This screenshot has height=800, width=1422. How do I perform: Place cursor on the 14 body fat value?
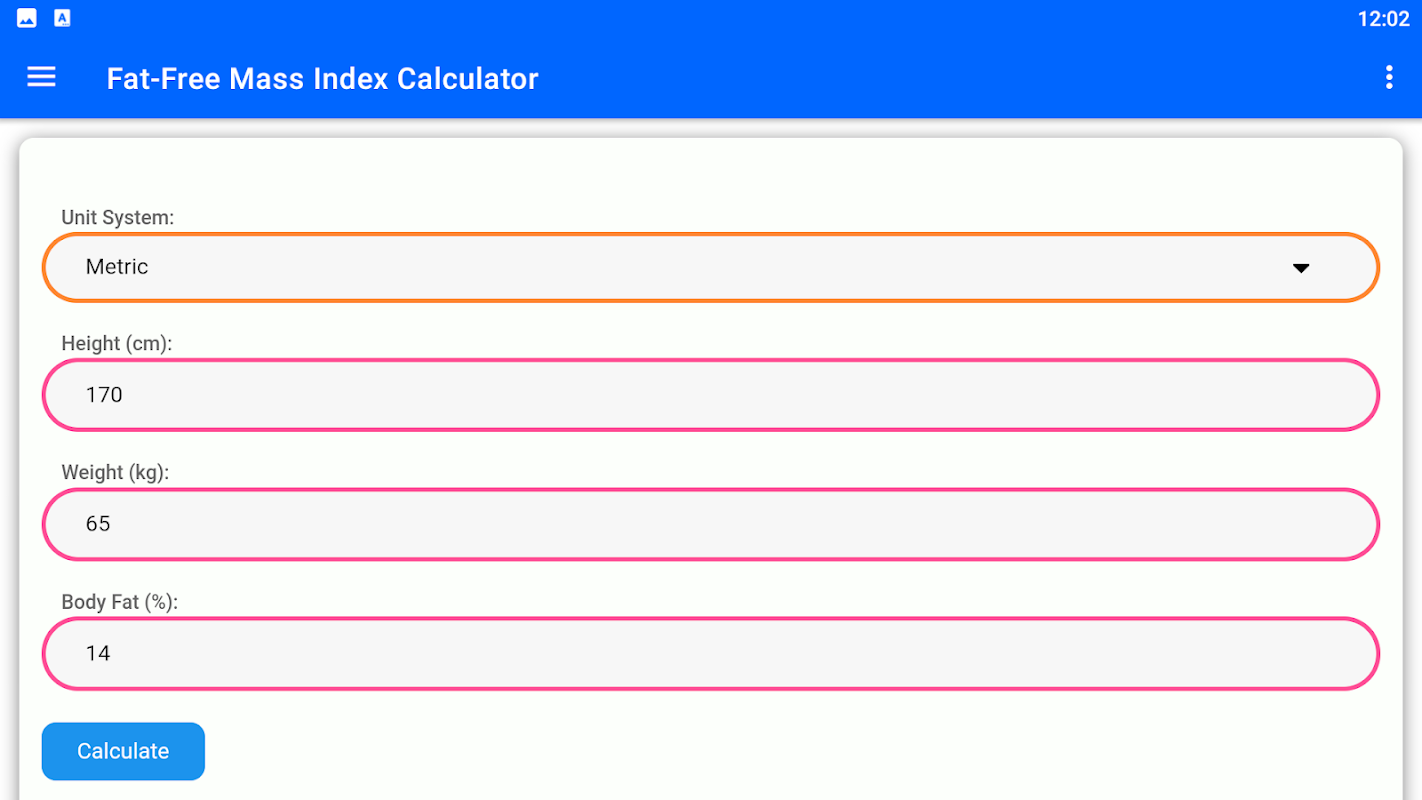coord(98,653)
